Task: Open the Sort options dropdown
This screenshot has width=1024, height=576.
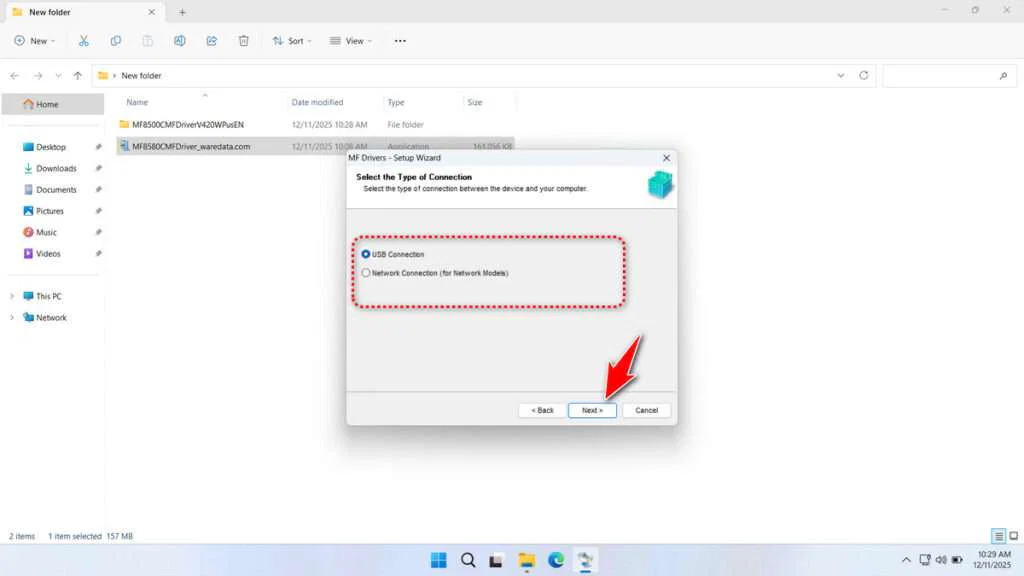Action: click(292, 41)
